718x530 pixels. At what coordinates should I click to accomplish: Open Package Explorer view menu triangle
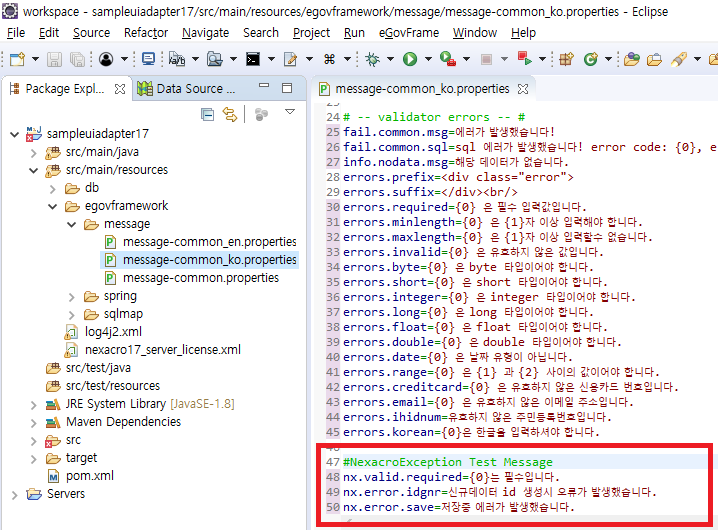click(x=290, y=112)
